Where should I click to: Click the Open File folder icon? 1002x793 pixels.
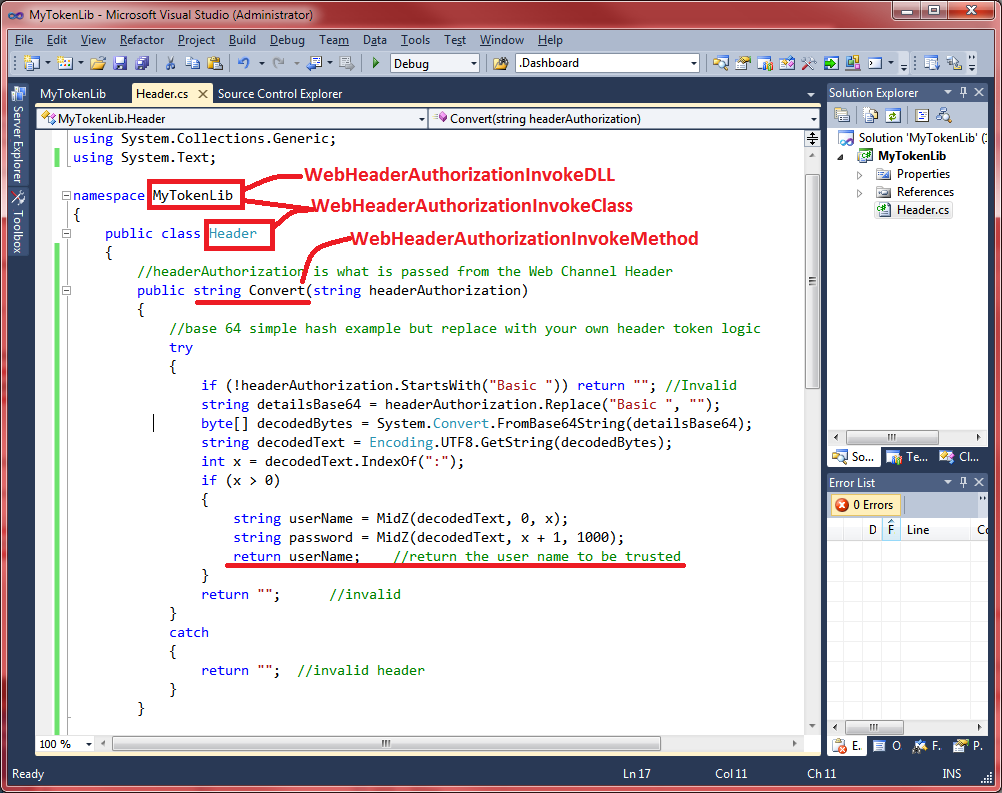tap(98, 63)
